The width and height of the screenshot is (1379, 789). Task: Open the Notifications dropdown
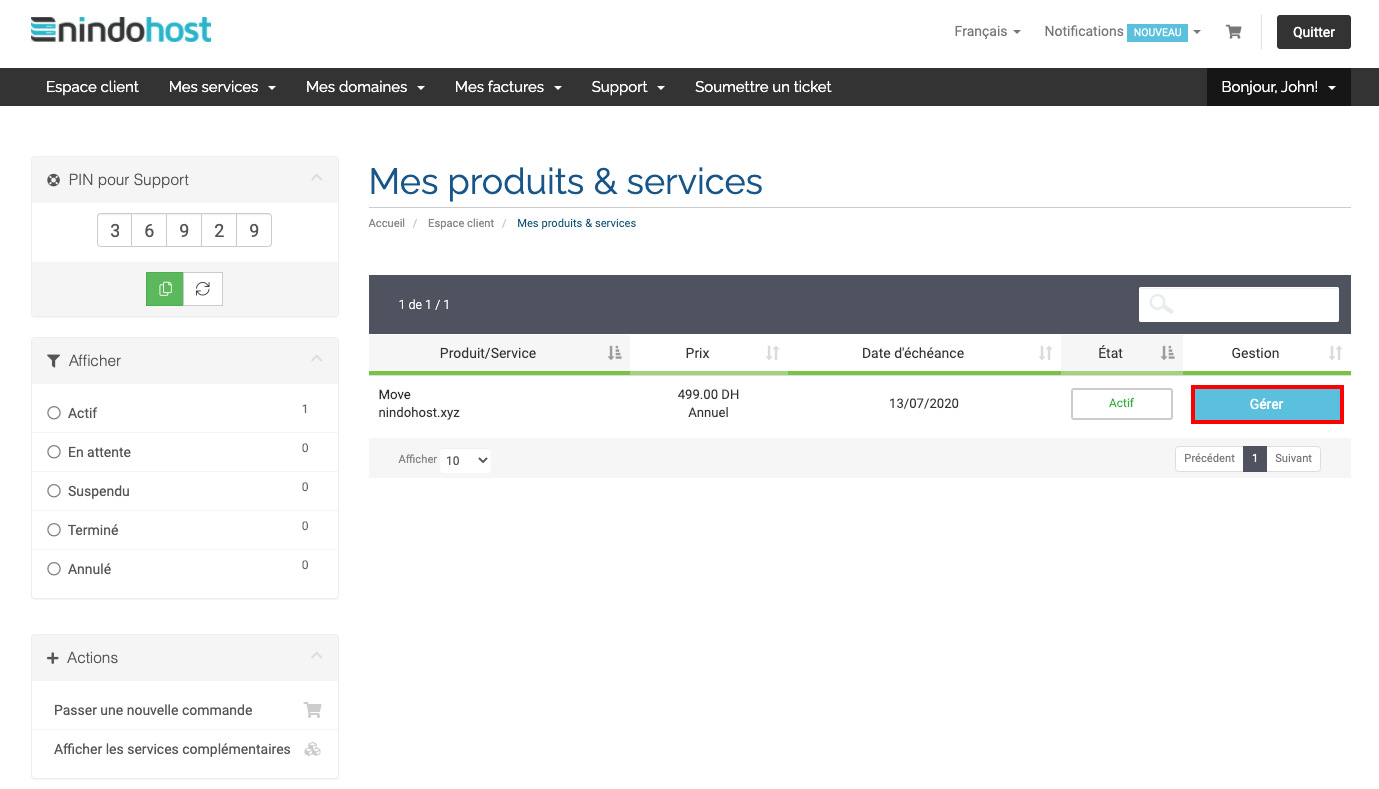(x=1122, y=32)
